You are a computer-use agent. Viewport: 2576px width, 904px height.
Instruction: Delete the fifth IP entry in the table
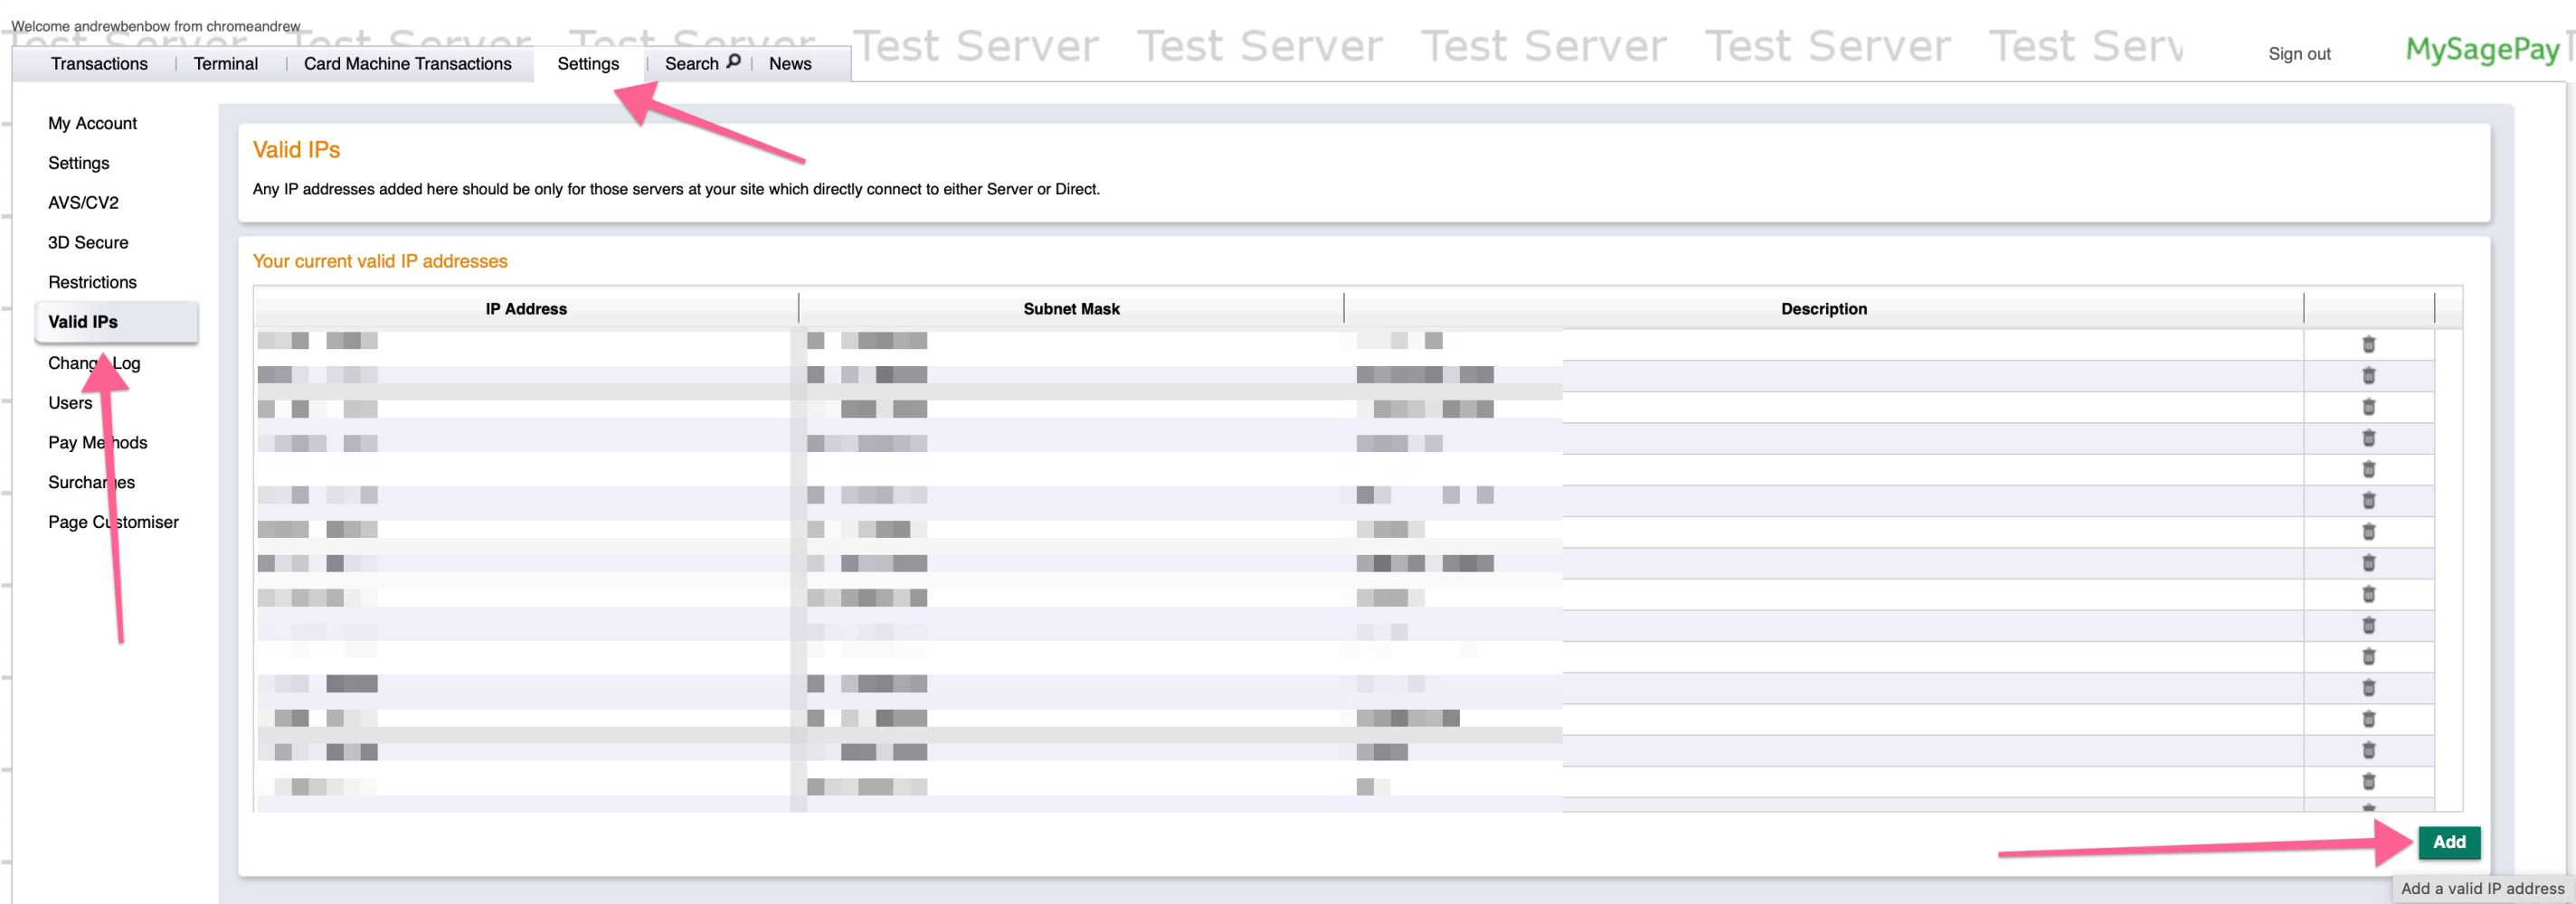(2370, 468)
